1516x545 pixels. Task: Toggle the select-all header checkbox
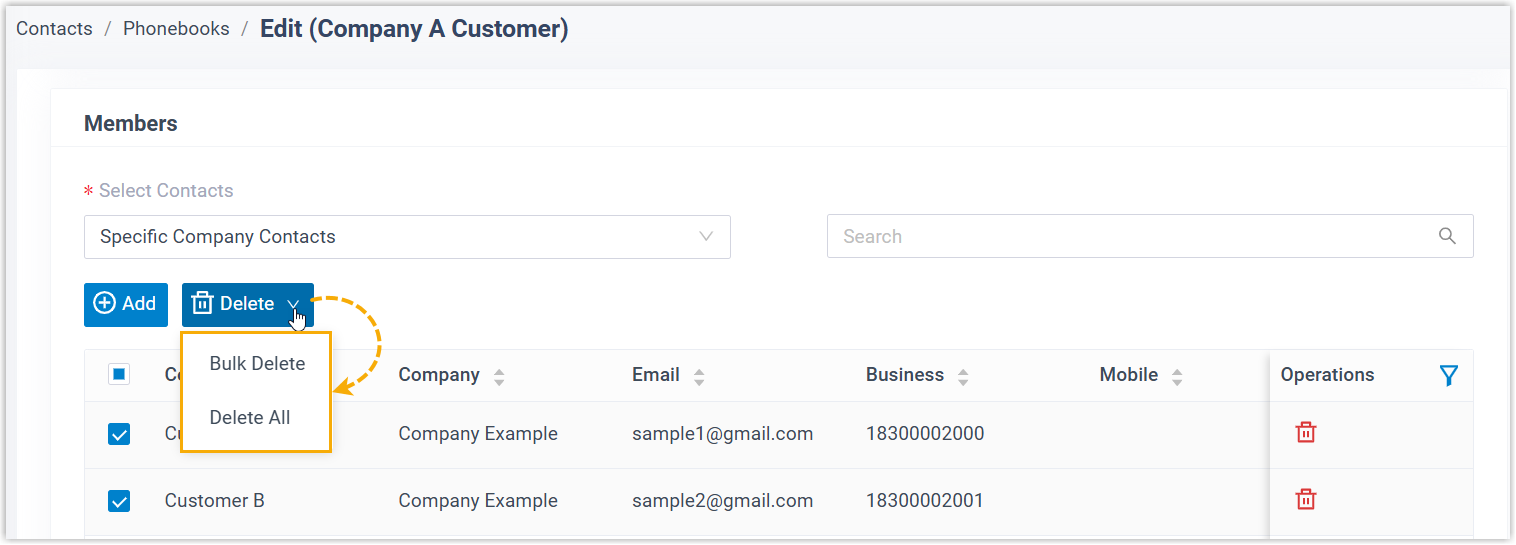[x=119, y=375]
